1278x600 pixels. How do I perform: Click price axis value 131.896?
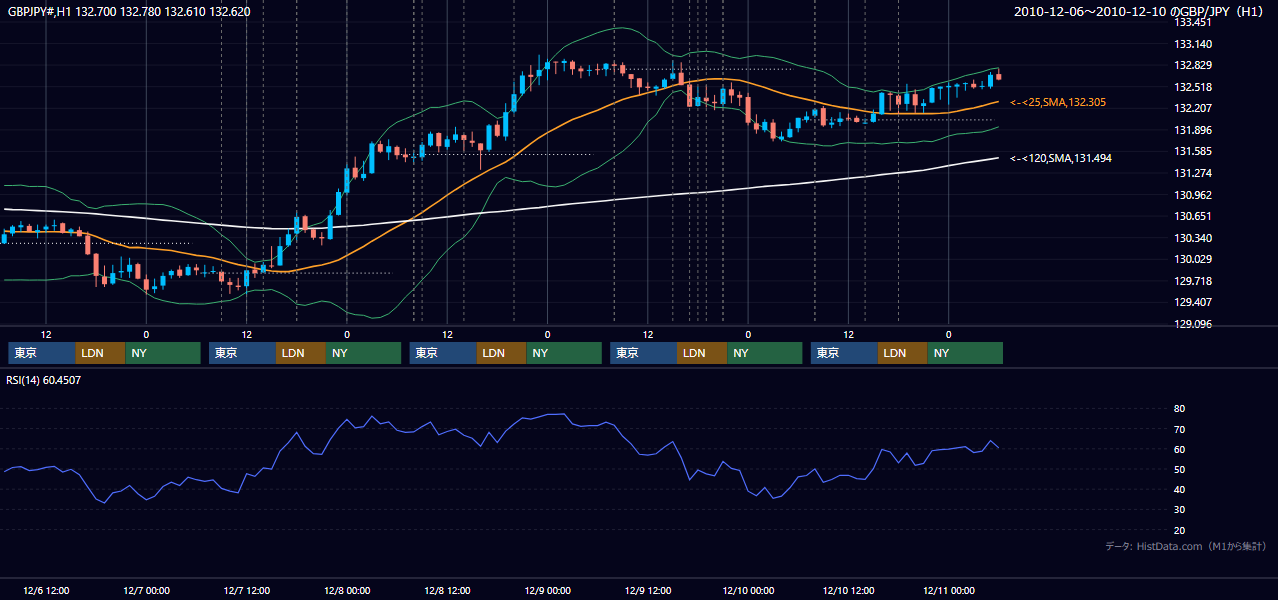[1193, 130]
